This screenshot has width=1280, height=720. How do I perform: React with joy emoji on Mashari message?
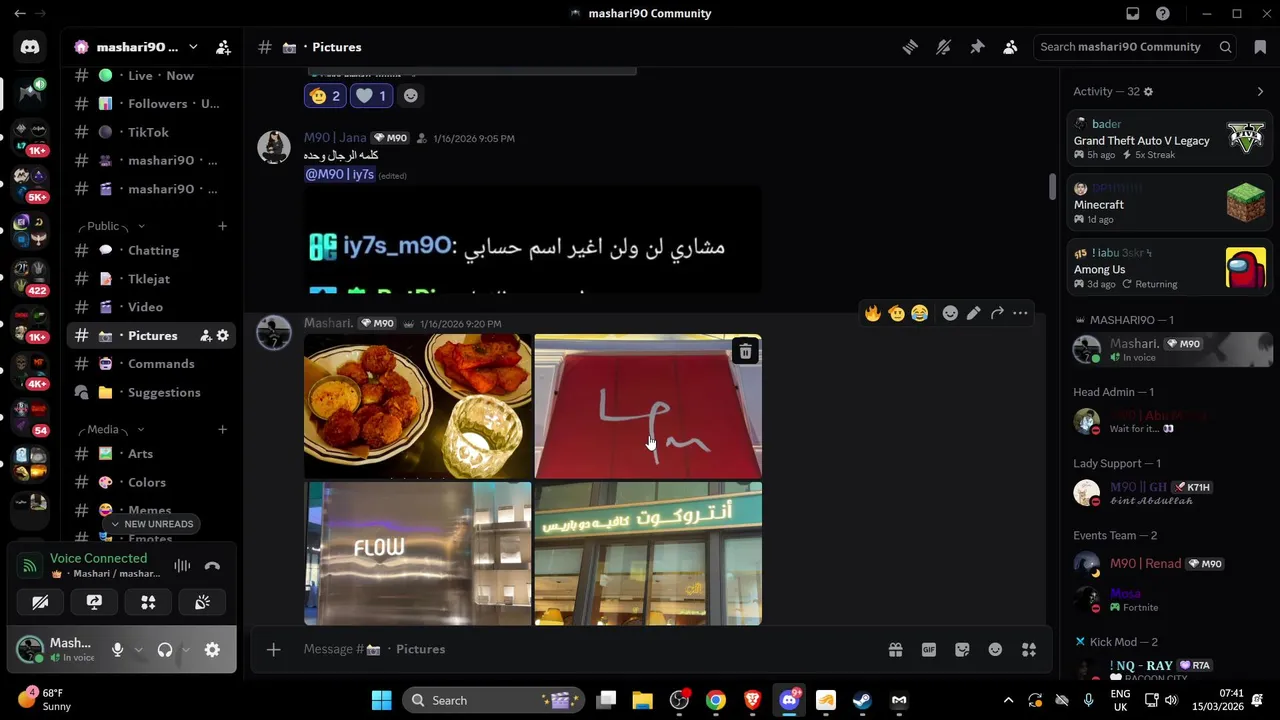[920, 313]
